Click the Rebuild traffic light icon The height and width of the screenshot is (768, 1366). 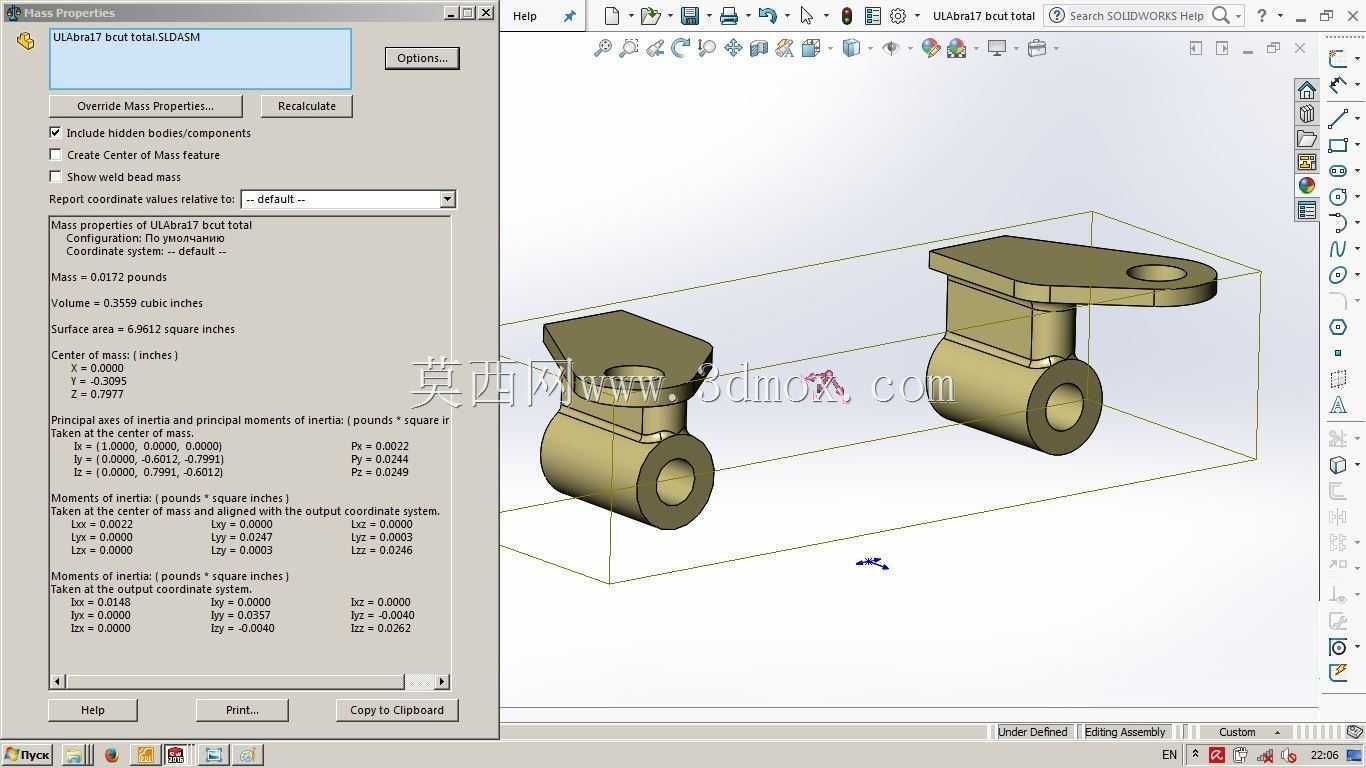[x=847, y=16]
